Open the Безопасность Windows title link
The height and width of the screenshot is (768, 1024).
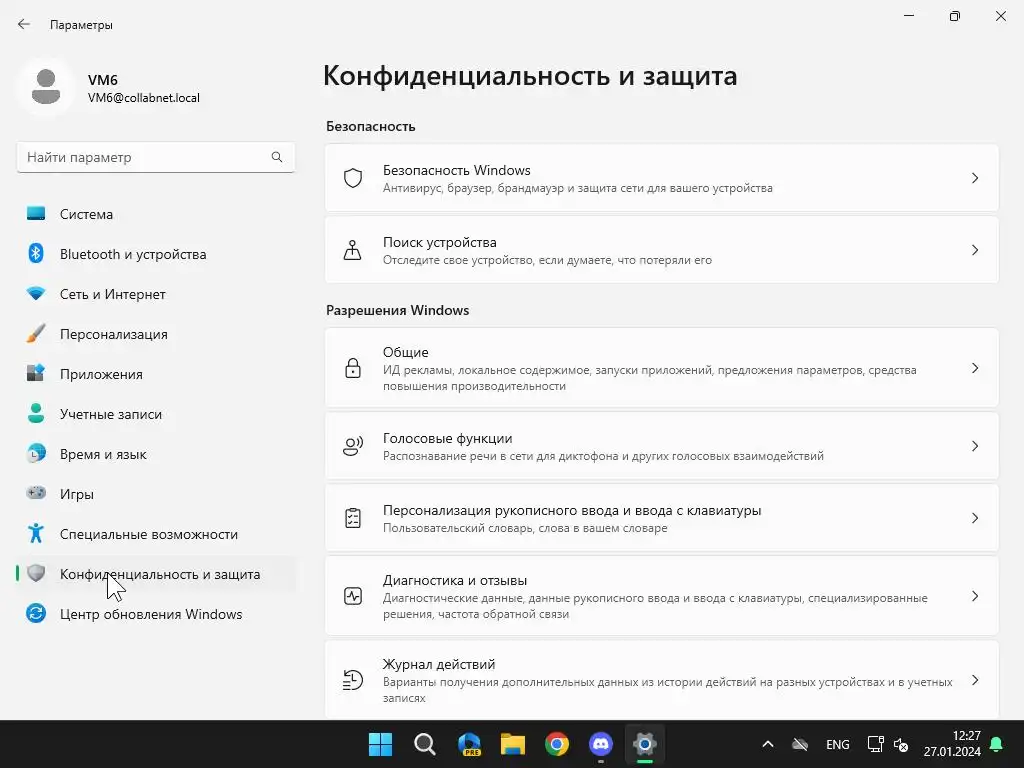[x=456, y=170]
